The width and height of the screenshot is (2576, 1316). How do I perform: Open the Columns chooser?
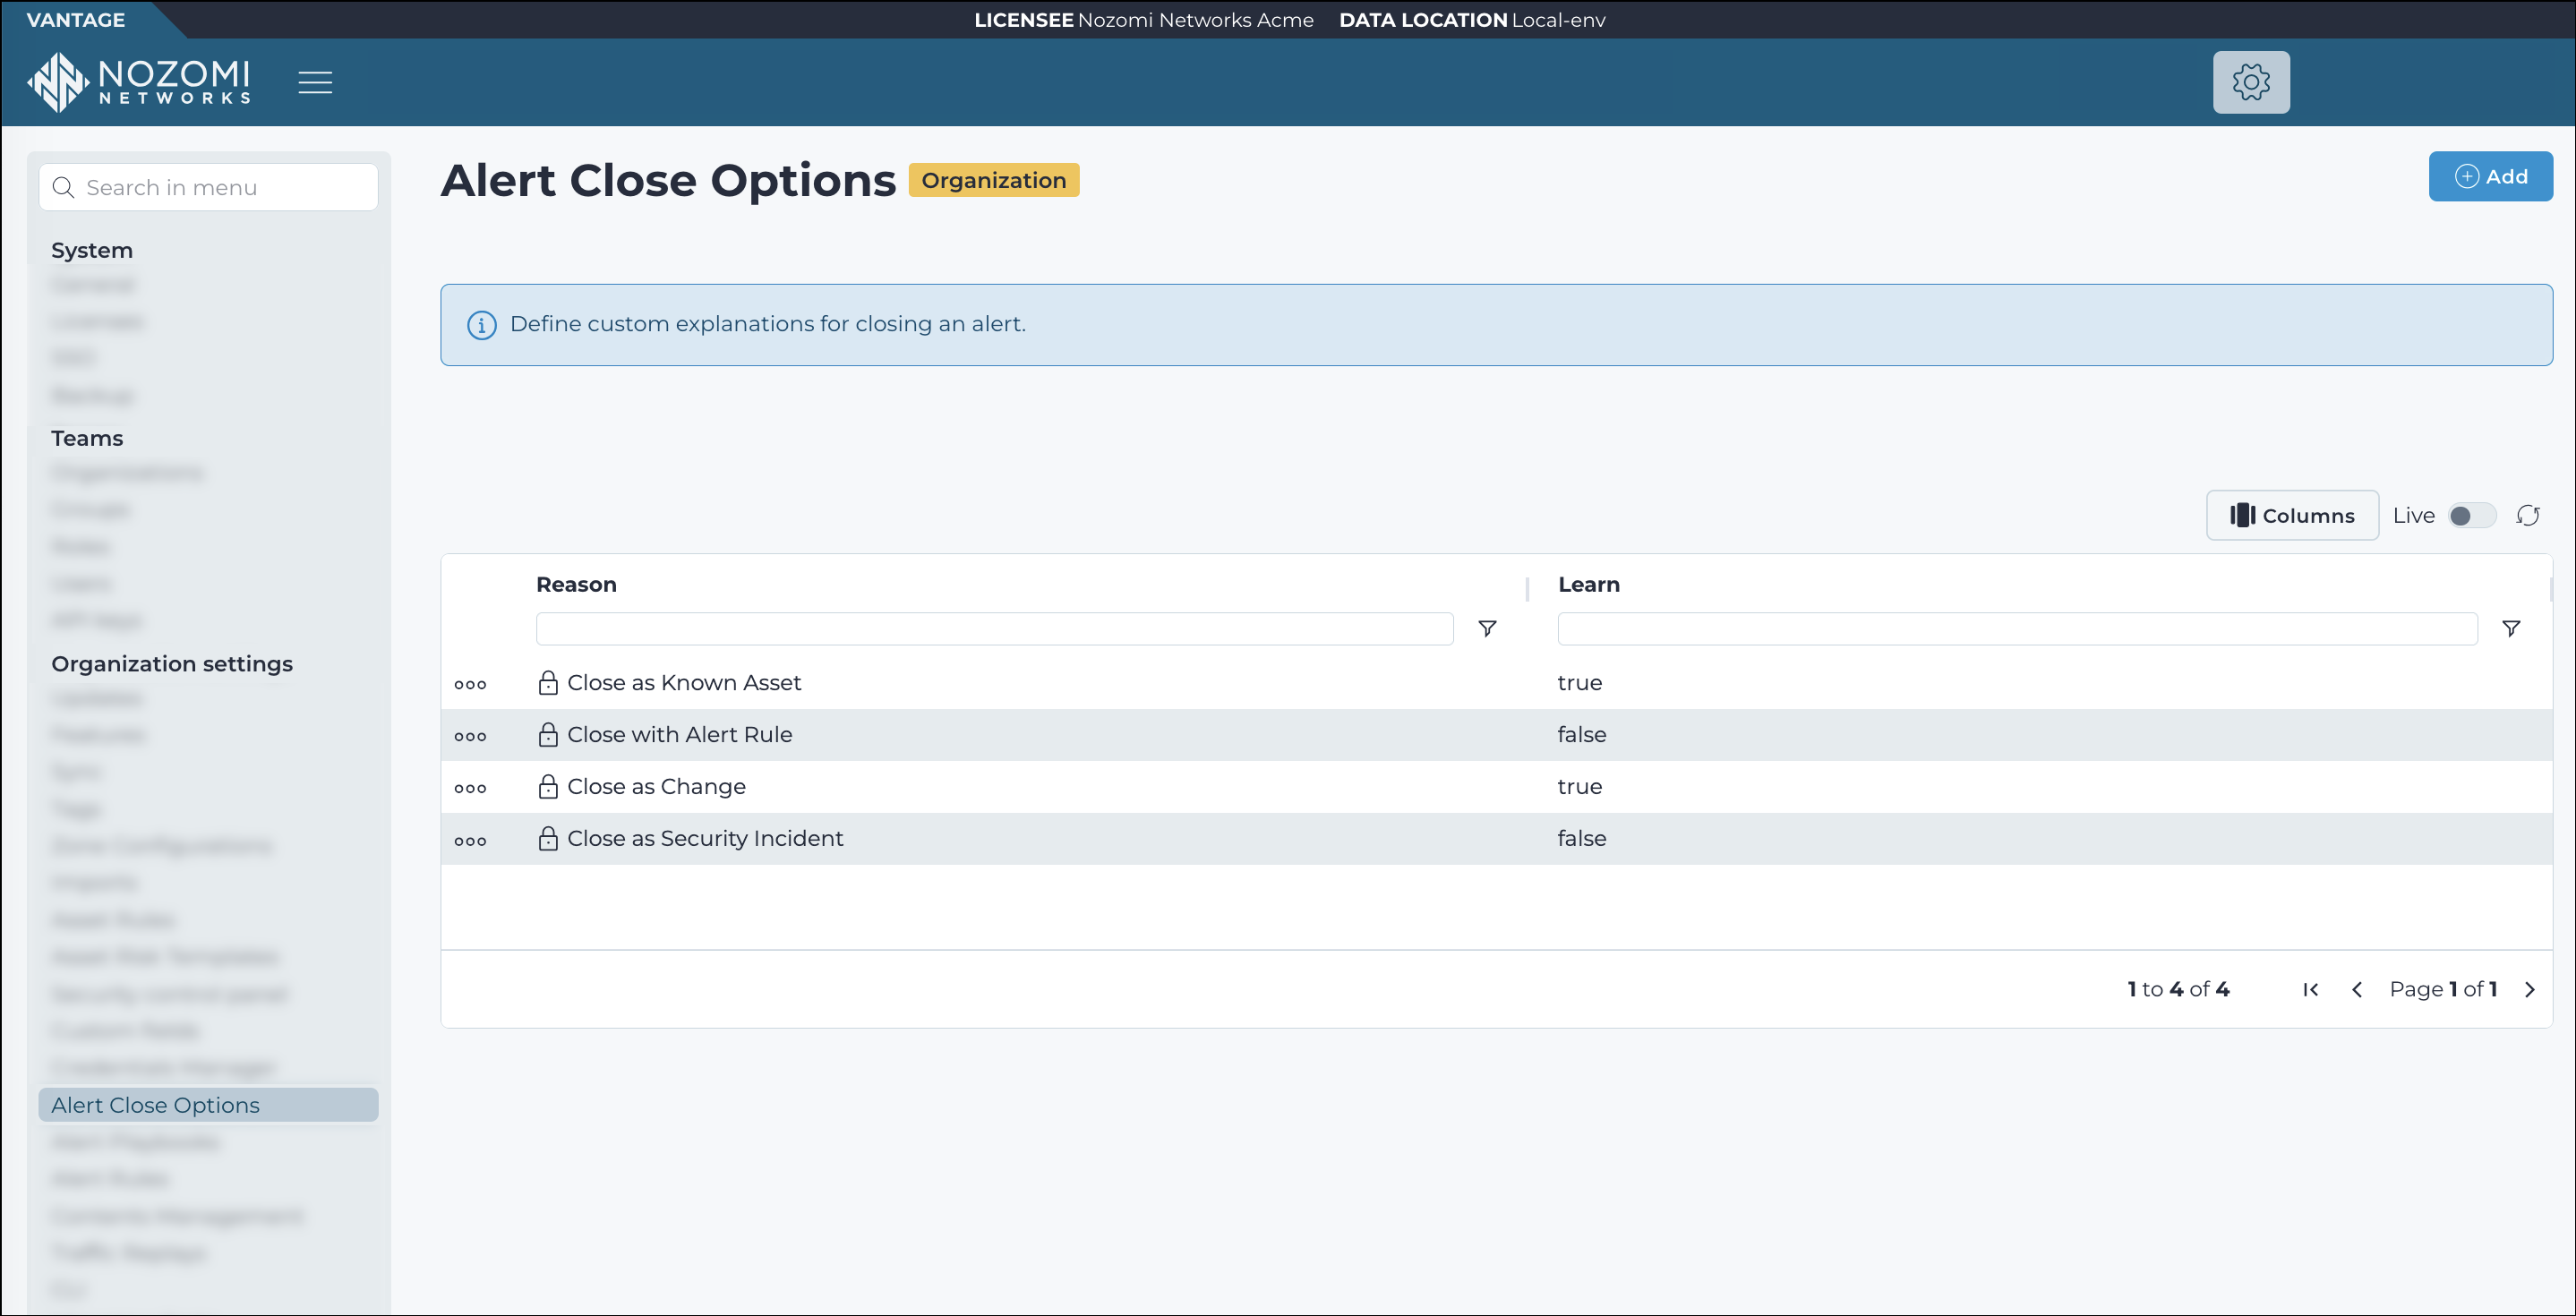point(2292,516)
